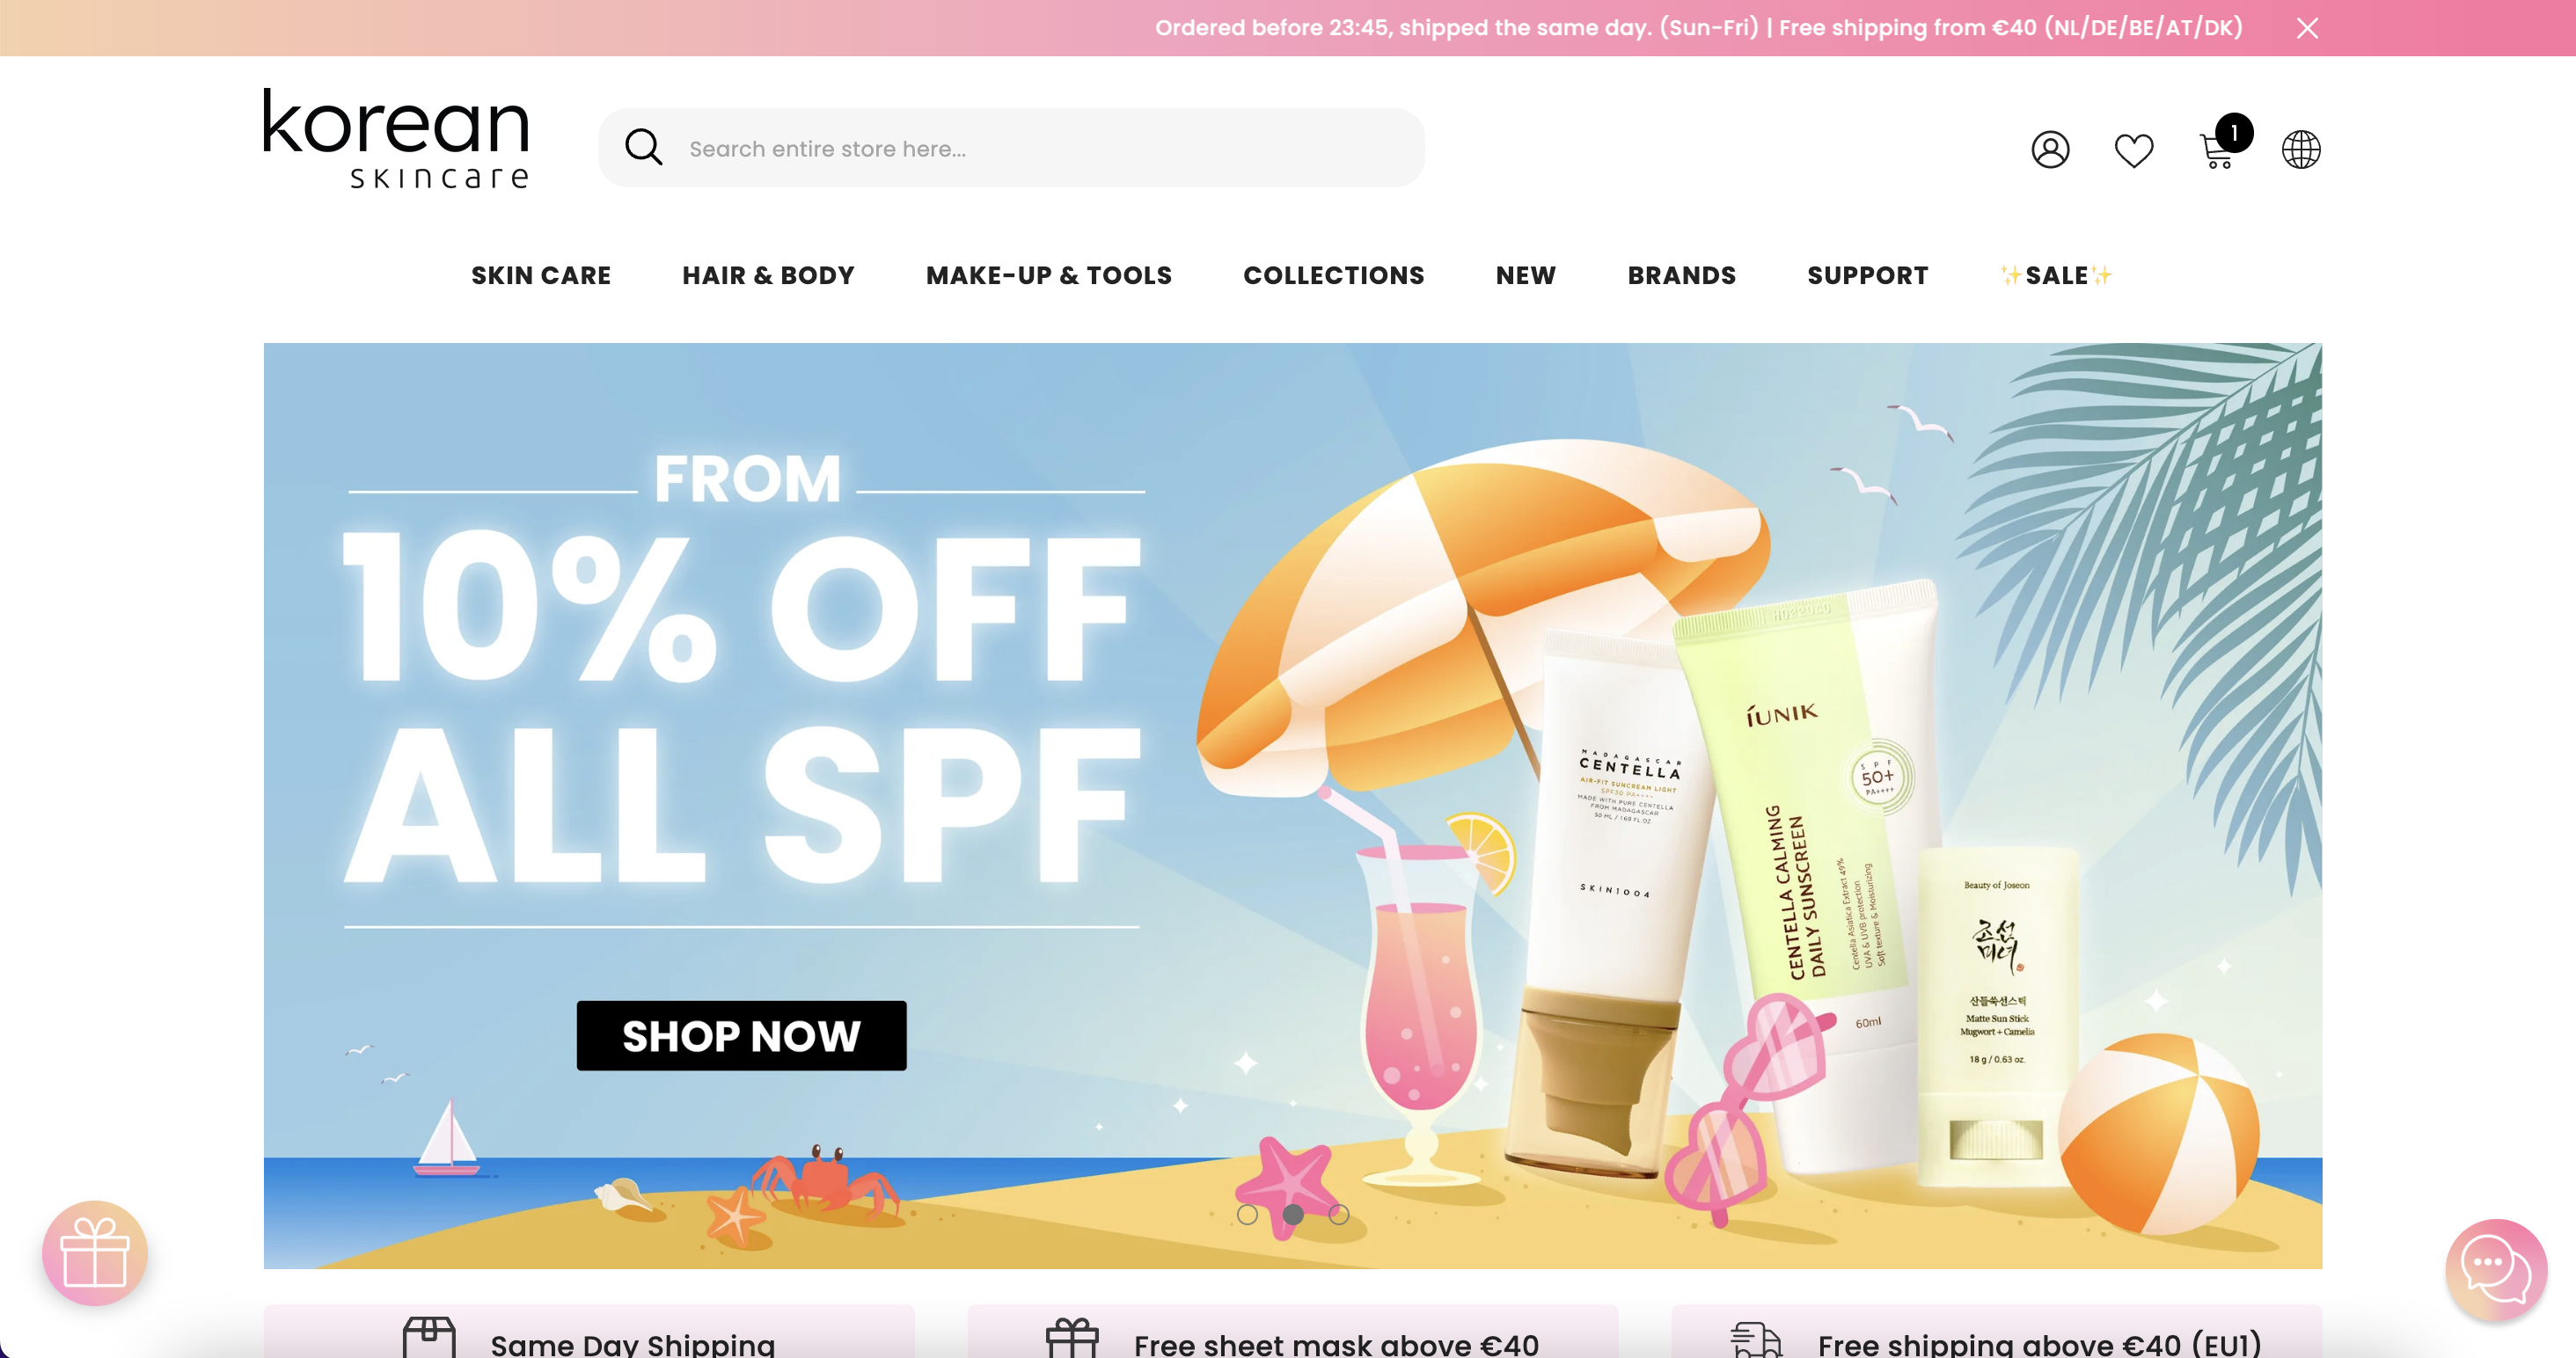Open the live chat bubble

2496,1270
